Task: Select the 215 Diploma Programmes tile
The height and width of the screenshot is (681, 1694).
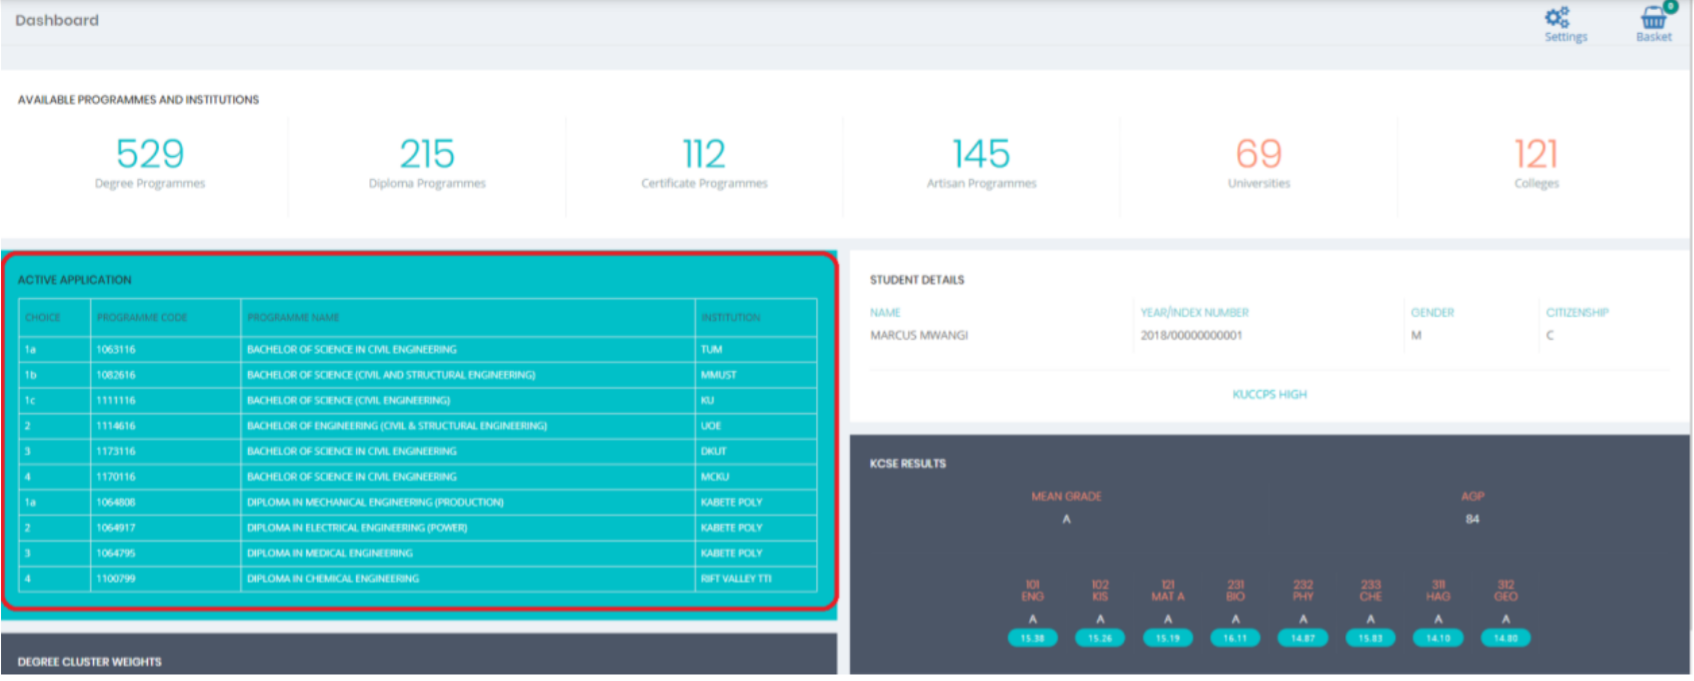Action: (x=427, y=162)
